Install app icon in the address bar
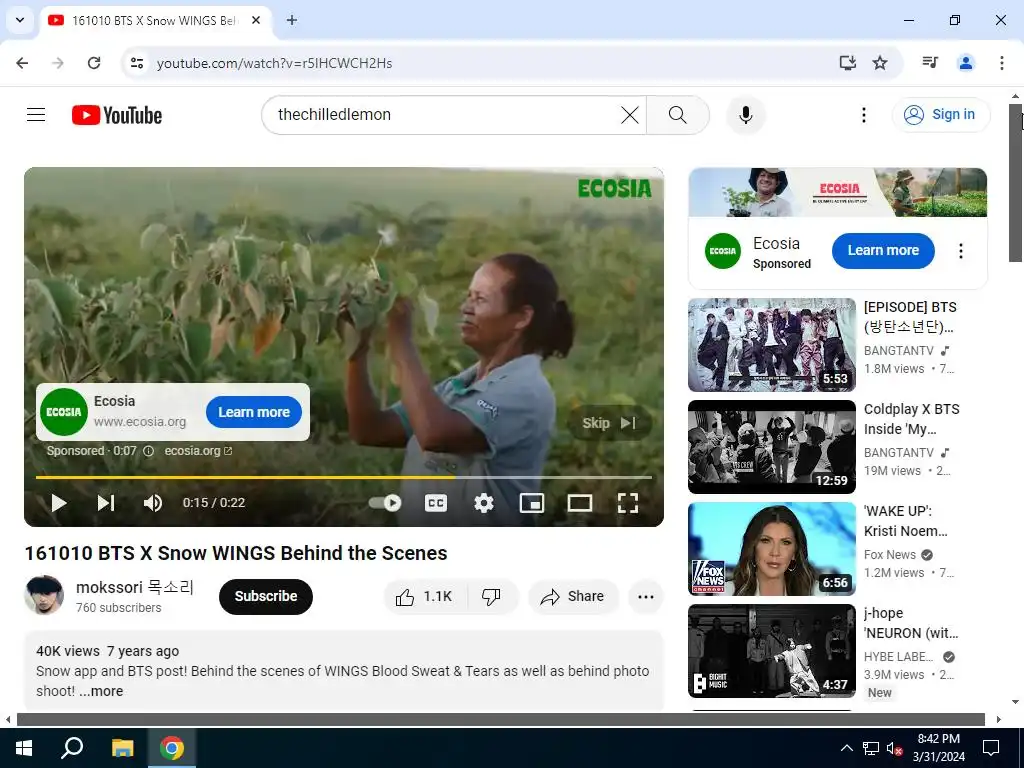The height and width of the screenshot is (768, 1024). coord(847,63)
